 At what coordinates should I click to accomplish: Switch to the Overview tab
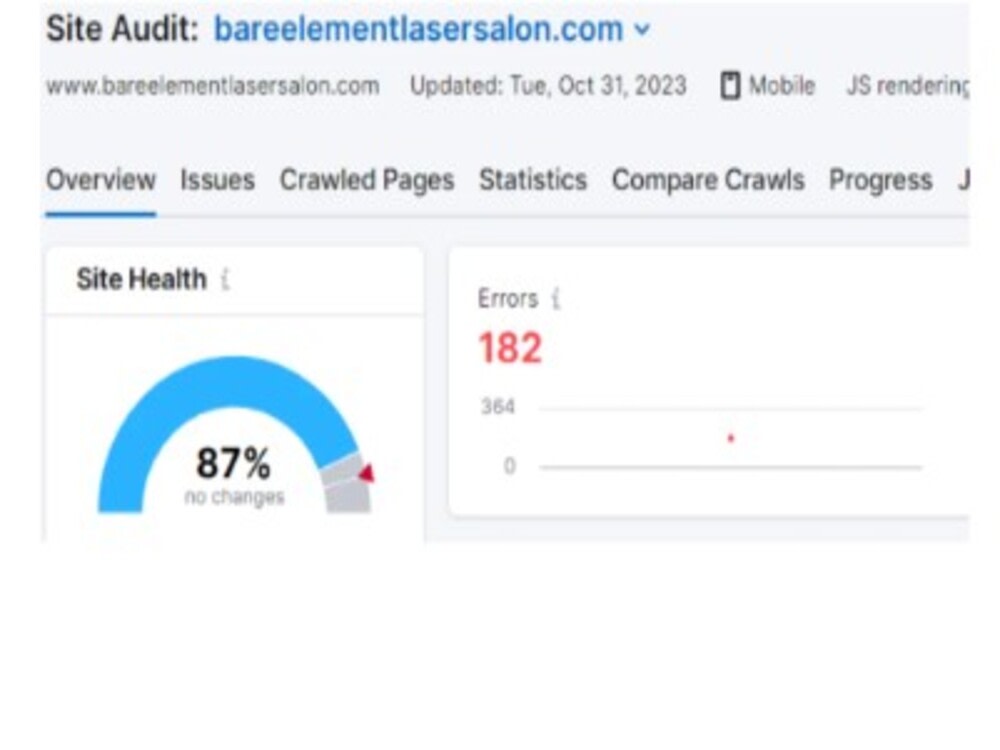pos(101,180)
